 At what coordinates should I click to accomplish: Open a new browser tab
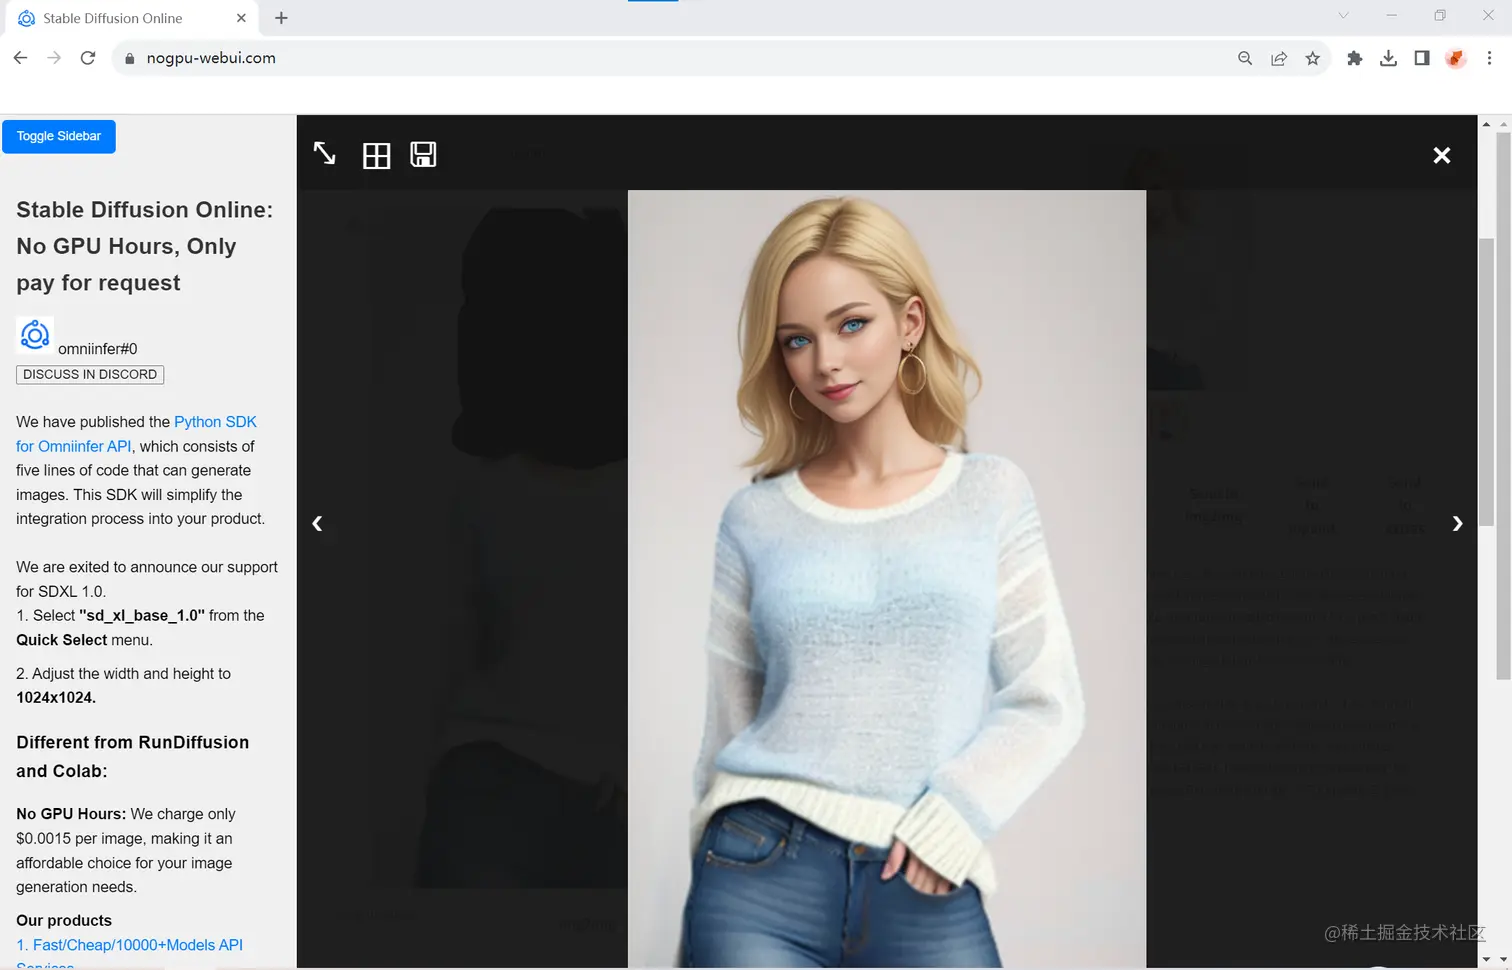tap(281, 18)
